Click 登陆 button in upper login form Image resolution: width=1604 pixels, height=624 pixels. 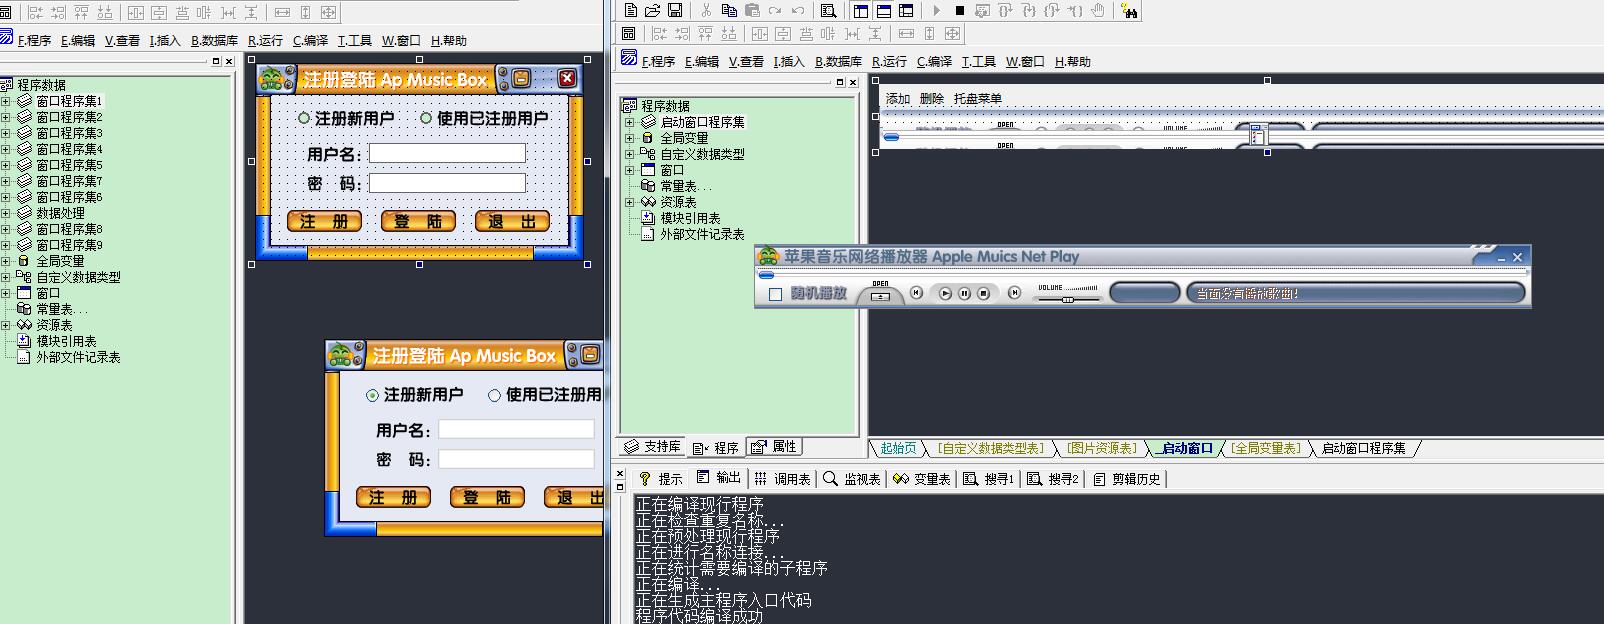(x=418, y=221)
